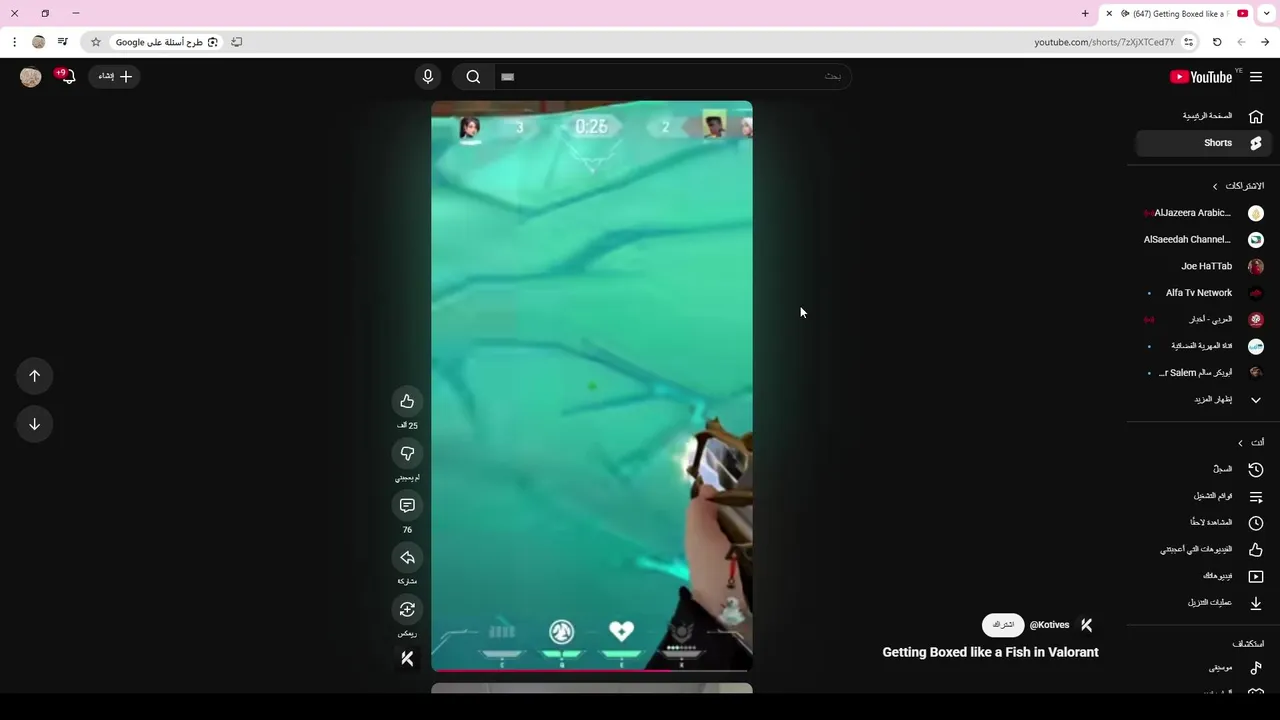
Task: Open Google Lens ask button in address bar
Action: pos(166,42)
